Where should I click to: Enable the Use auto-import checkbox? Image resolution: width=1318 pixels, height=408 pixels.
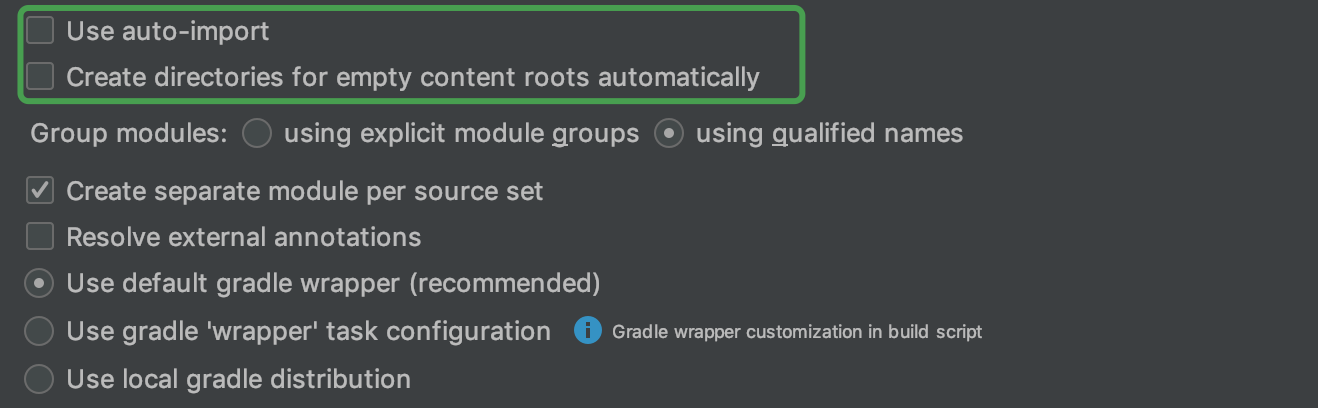tap(40, 31)
